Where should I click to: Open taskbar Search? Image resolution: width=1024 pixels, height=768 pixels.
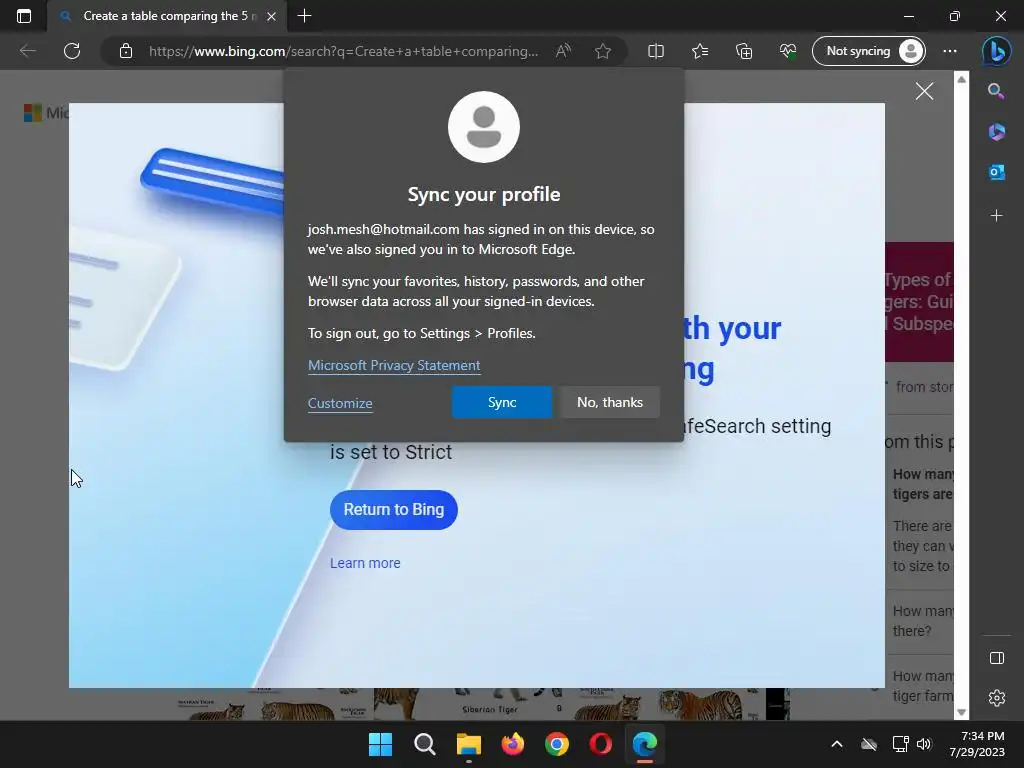424,744
